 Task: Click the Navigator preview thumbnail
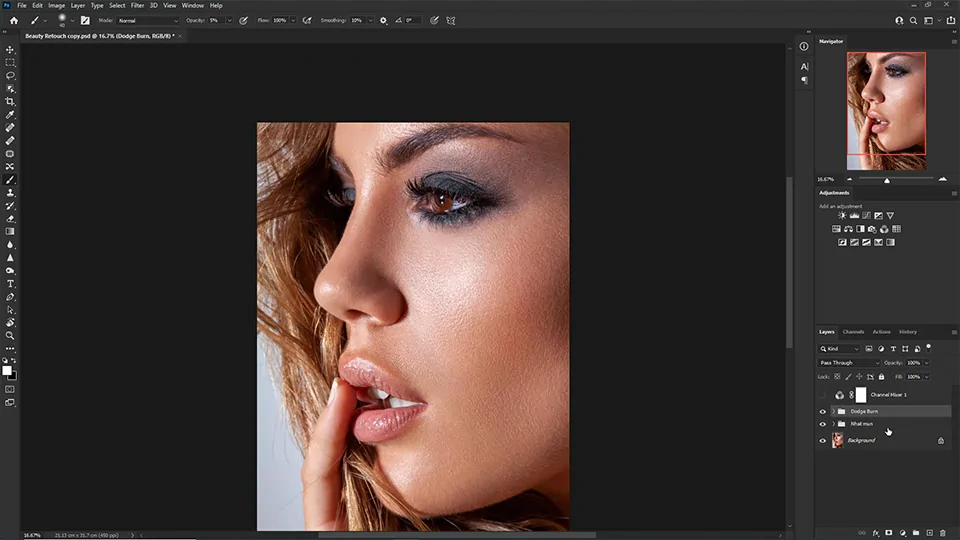(x=886, y=111)
